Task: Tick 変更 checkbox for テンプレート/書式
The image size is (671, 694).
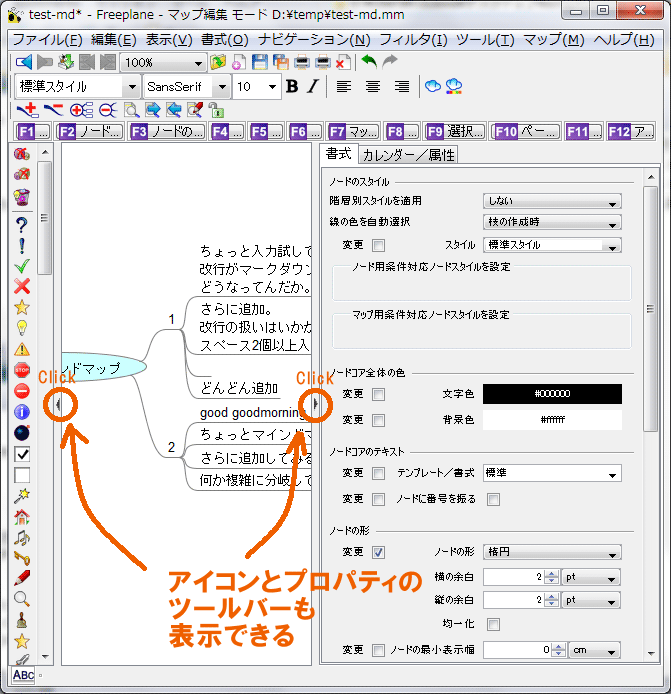Action: pos(378,473)
